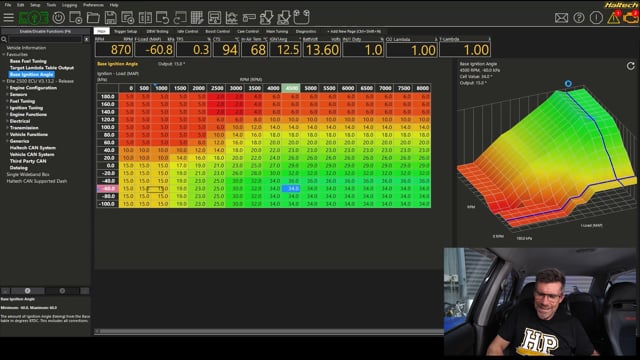The width and height of the screenshot is (640, 360).
Task: Click the graph trace toolbar icon
Action: click(231, 18)
